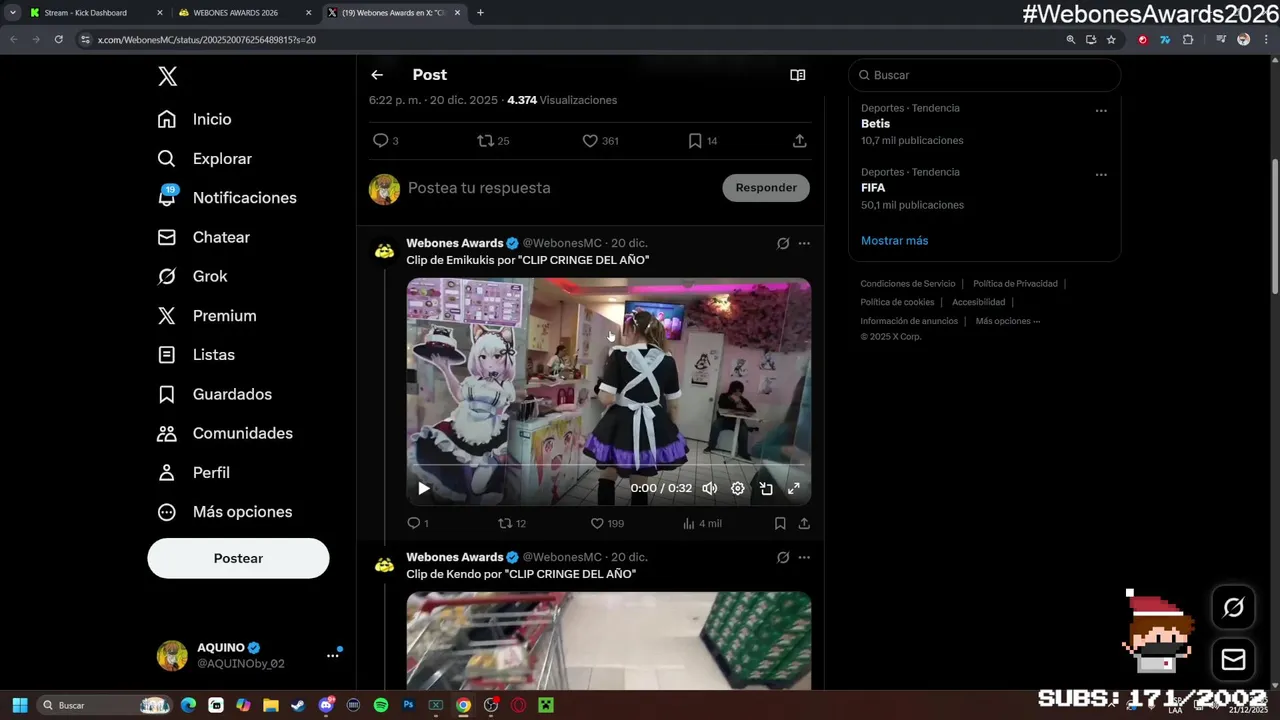Open a new browser tab

point(480,13)
